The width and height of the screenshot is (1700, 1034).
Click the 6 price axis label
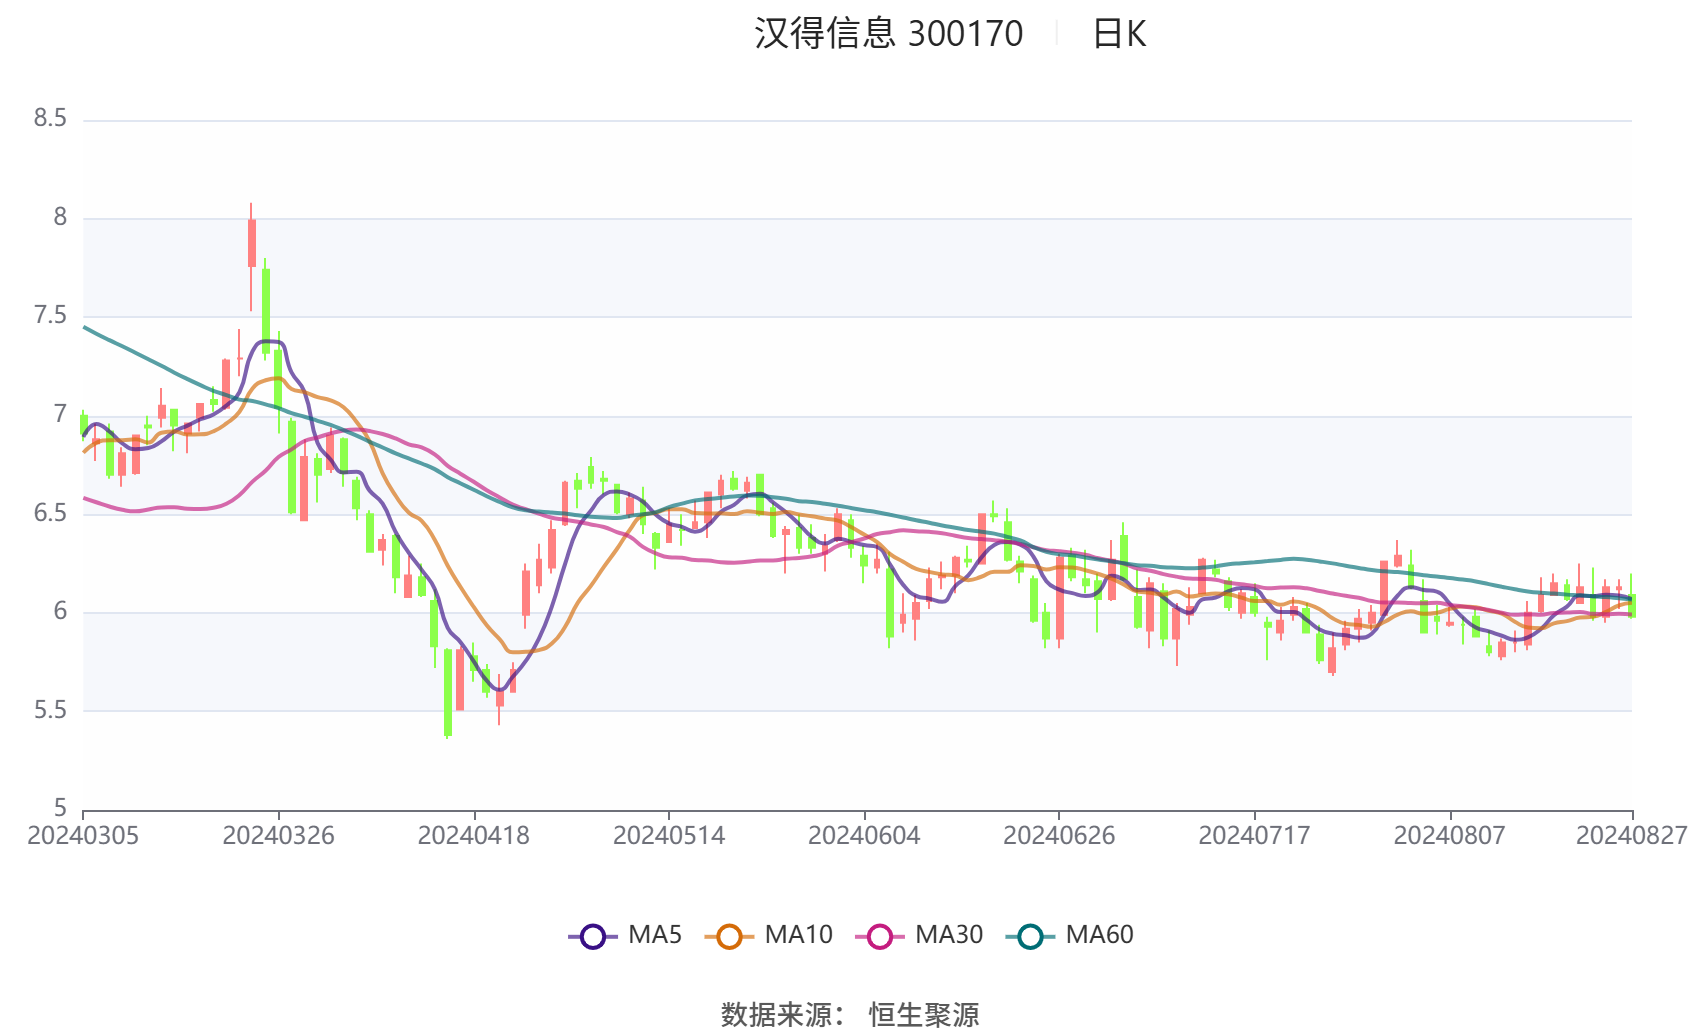(x=61, y=612)
